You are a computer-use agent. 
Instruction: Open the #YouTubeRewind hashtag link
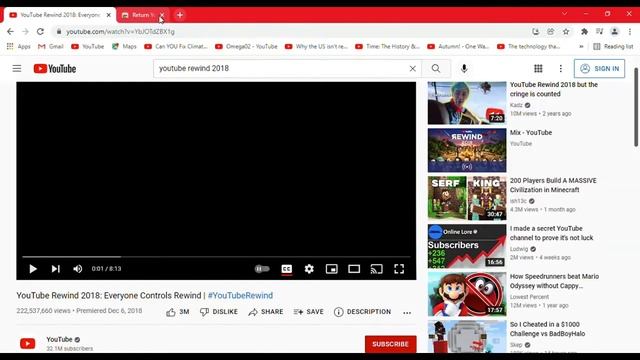coord(240,295)
